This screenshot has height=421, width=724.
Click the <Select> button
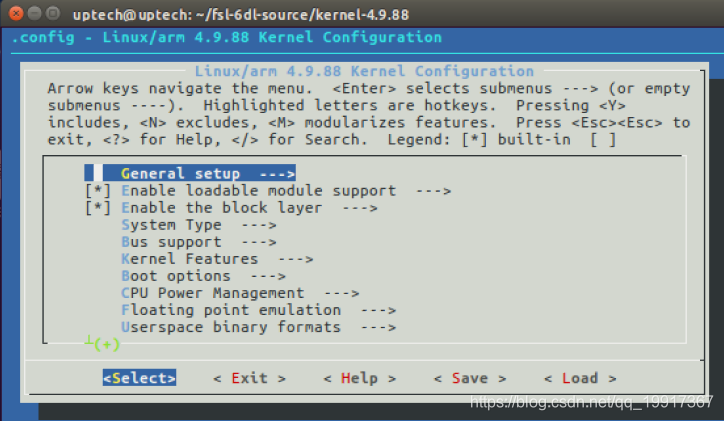coord(139,378)
